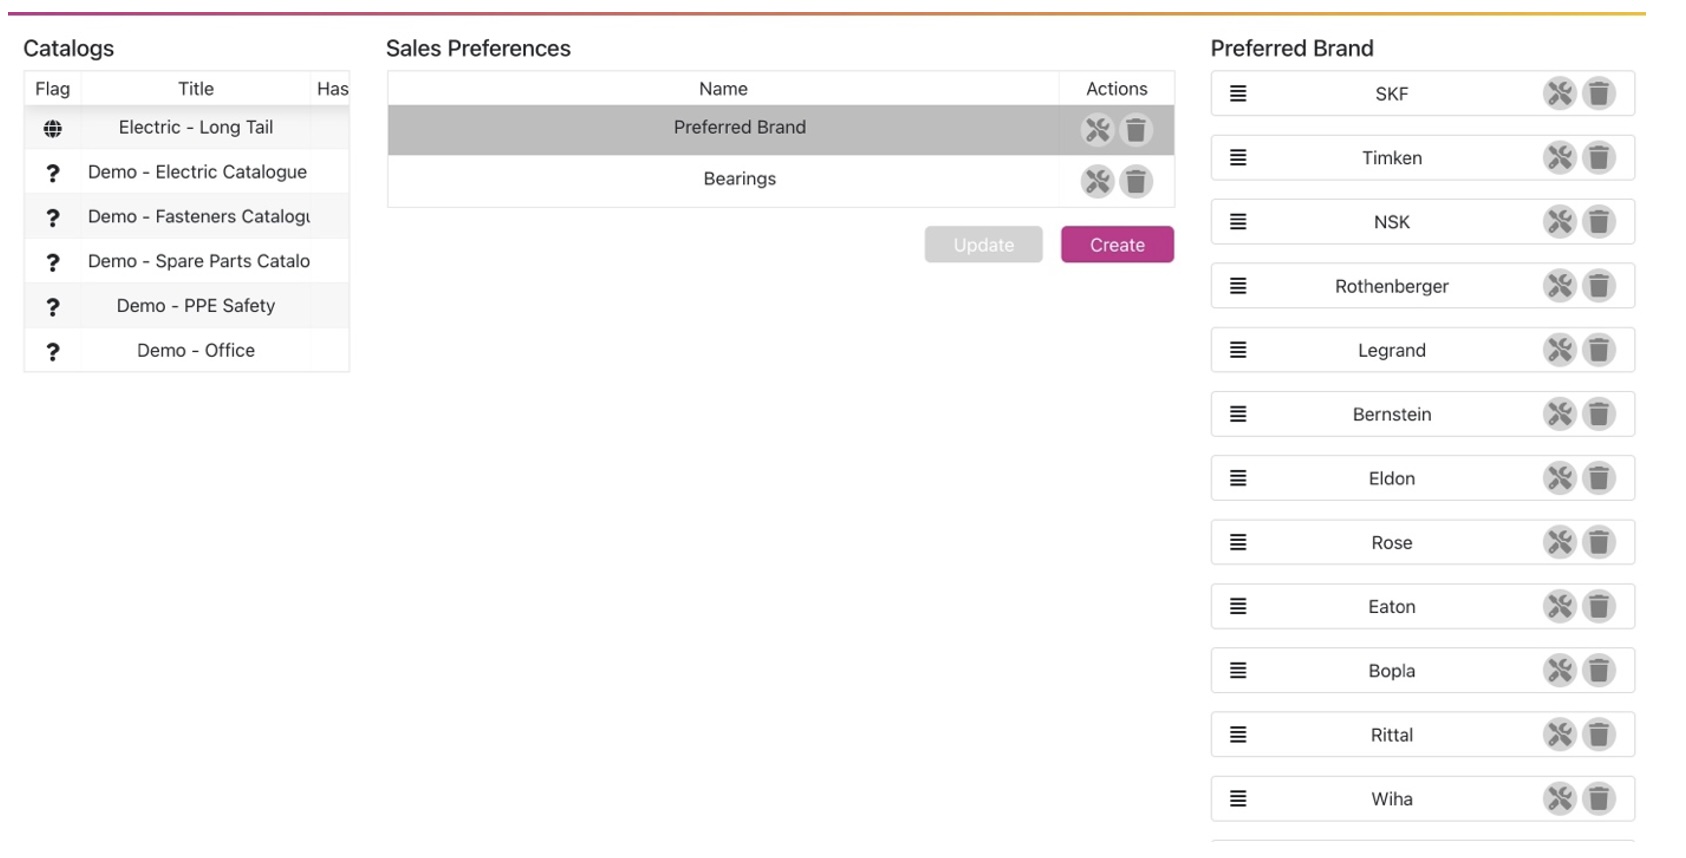This screenshot has height=858, width=1686.
Task: Select the Preferred Brand preference row
Action: (781, 130)
